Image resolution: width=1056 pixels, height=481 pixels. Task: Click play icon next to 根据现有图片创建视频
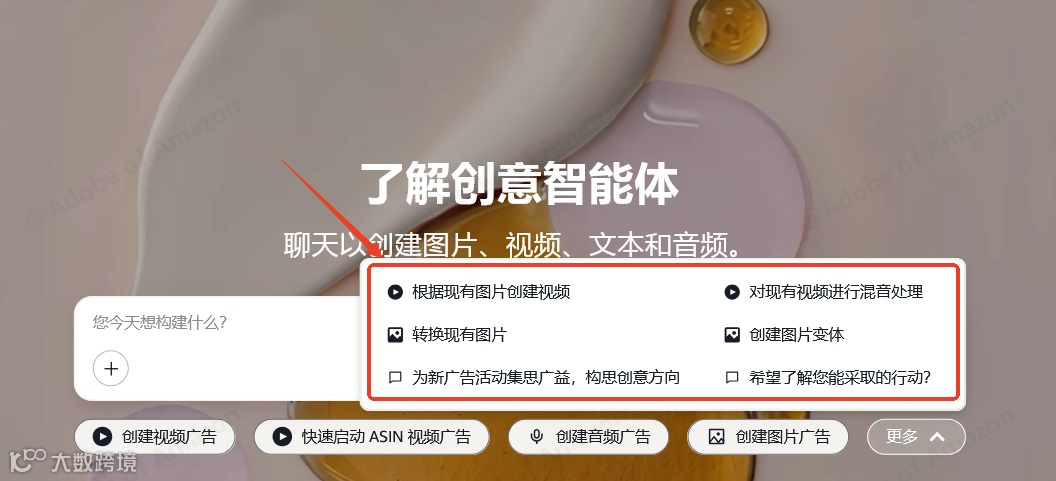pos(395,292)
